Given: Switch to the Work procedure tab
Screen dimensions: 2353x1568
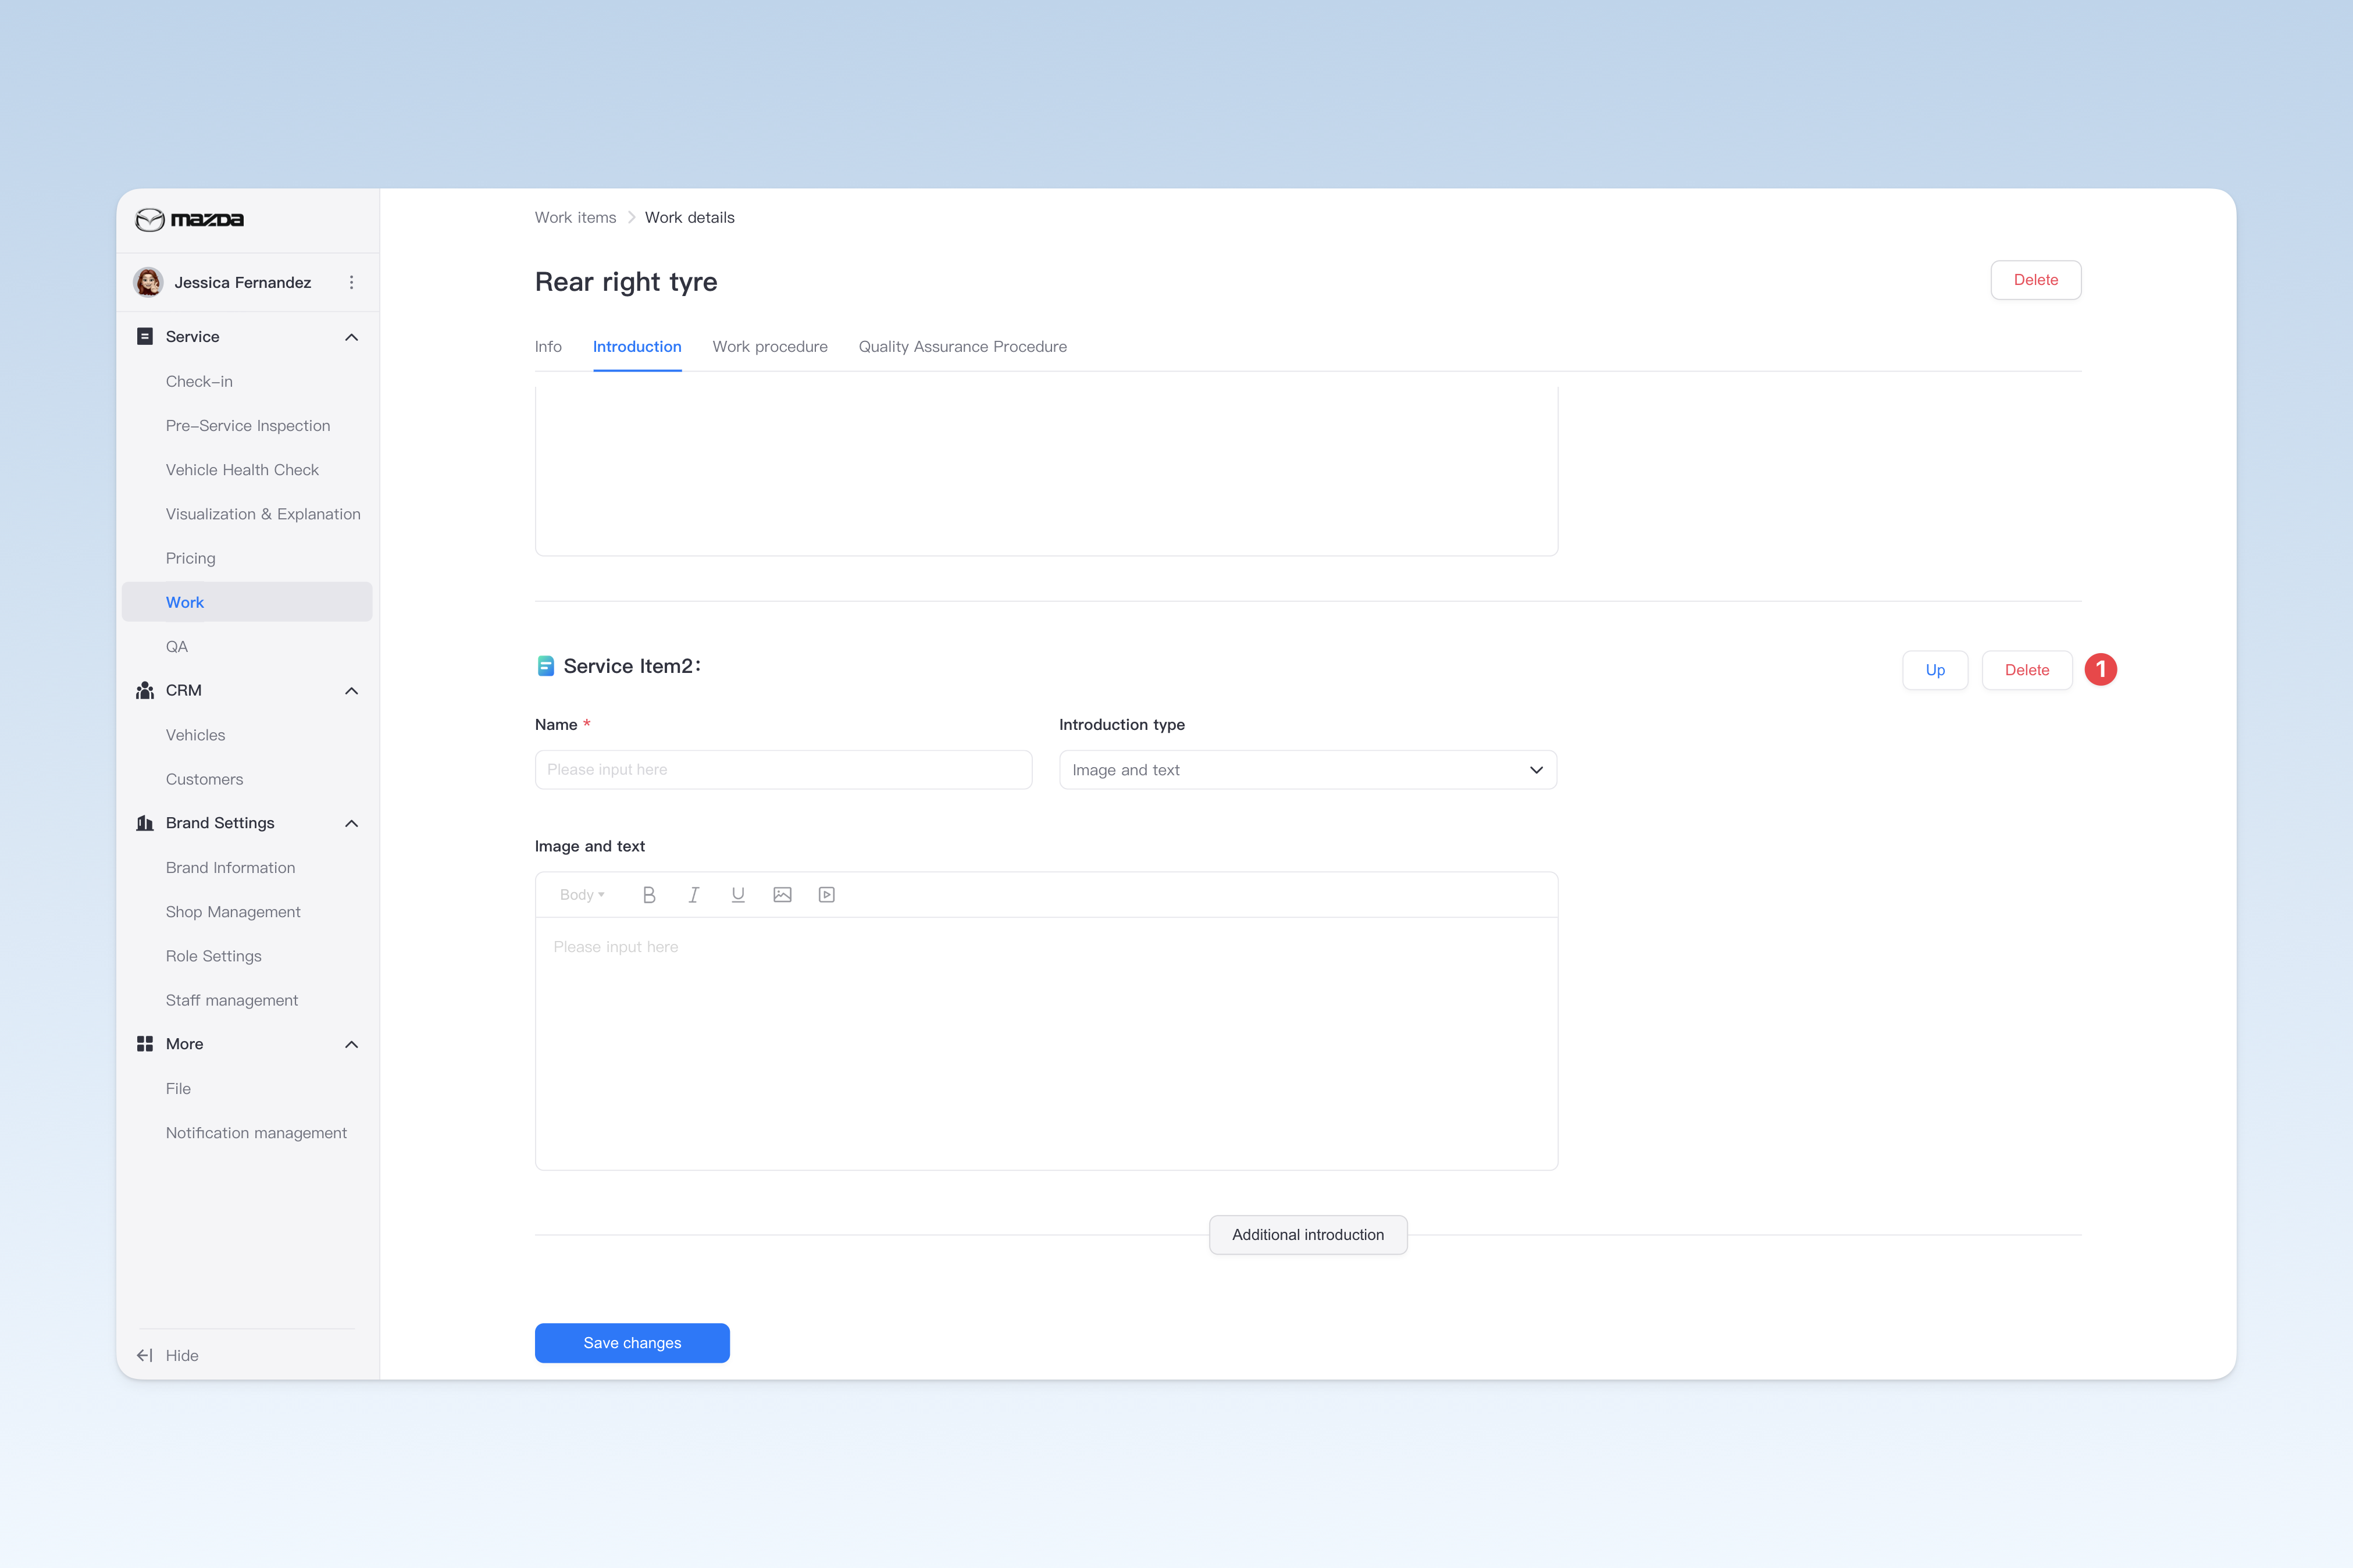Looking at the screenshot, I should tap(770, 347).
